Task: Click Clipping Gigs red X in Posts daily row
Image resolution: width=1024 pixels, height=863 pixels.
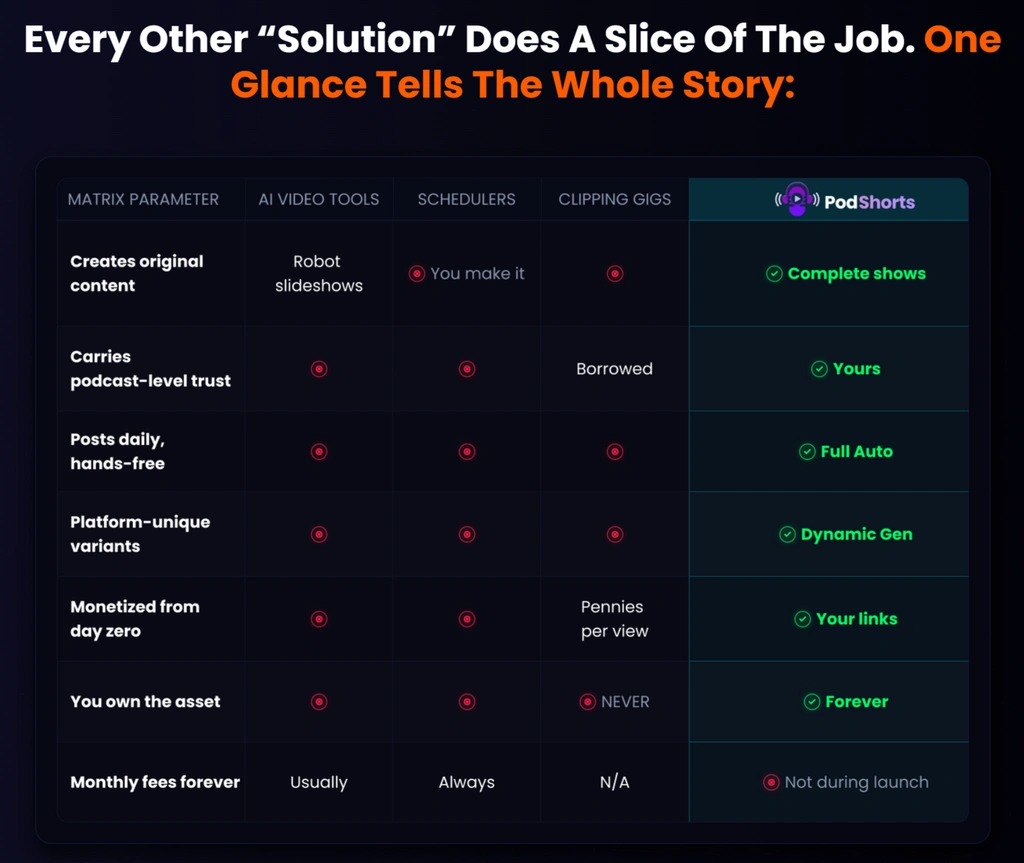Action: (615, 451)
